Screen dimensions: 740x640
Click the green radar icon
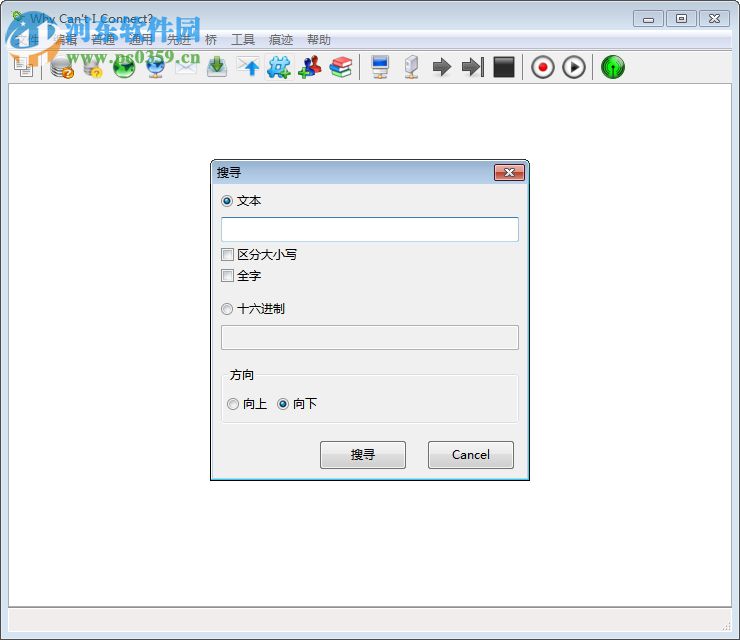click(x=613, y=67)
